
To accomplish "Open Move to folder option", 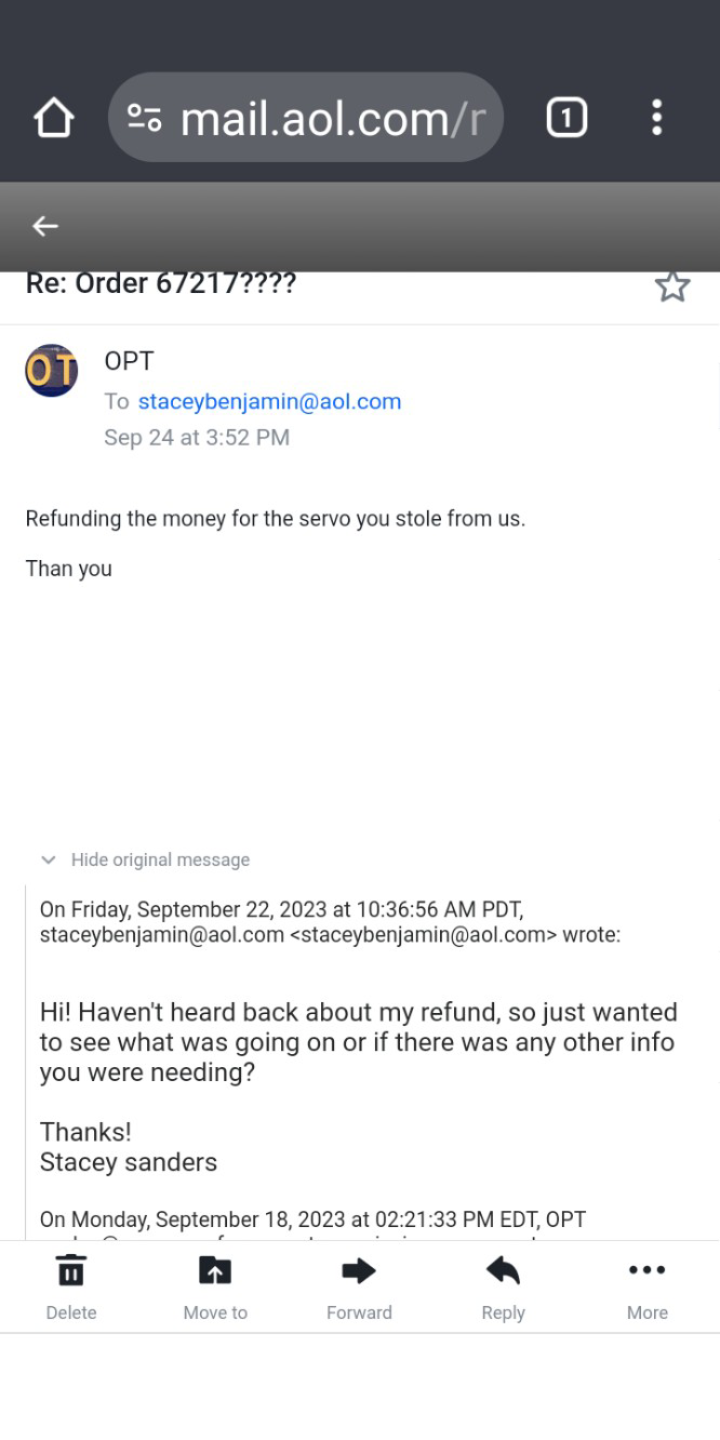I will [215, 1288].
